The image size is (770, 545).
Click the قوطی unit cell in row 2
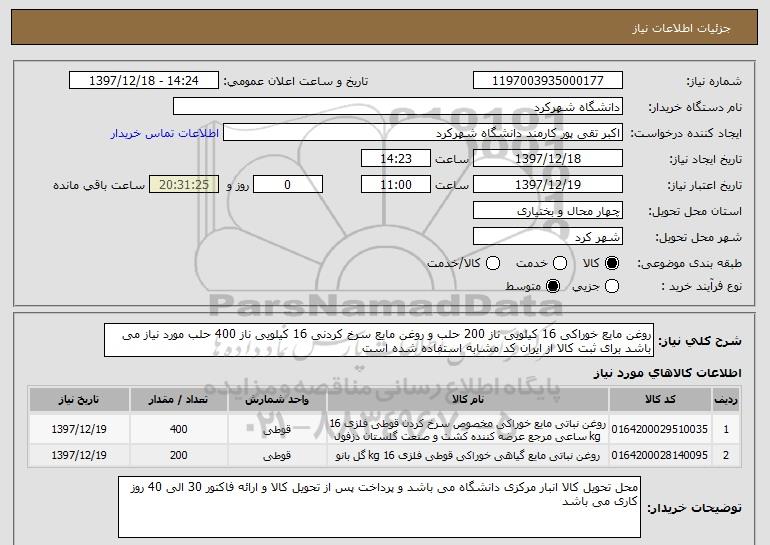click(277, 455)
